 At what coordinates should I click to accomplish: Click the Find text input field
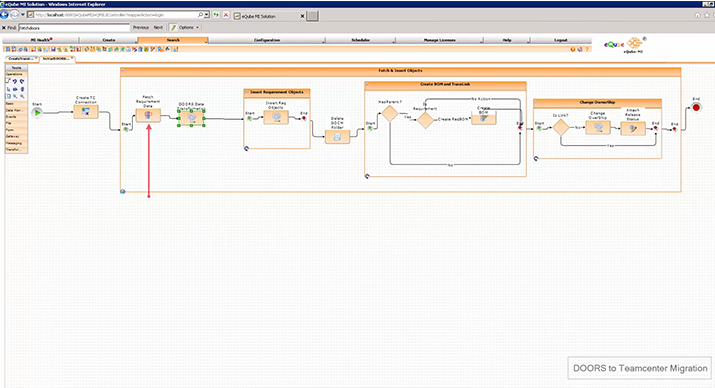74,28
